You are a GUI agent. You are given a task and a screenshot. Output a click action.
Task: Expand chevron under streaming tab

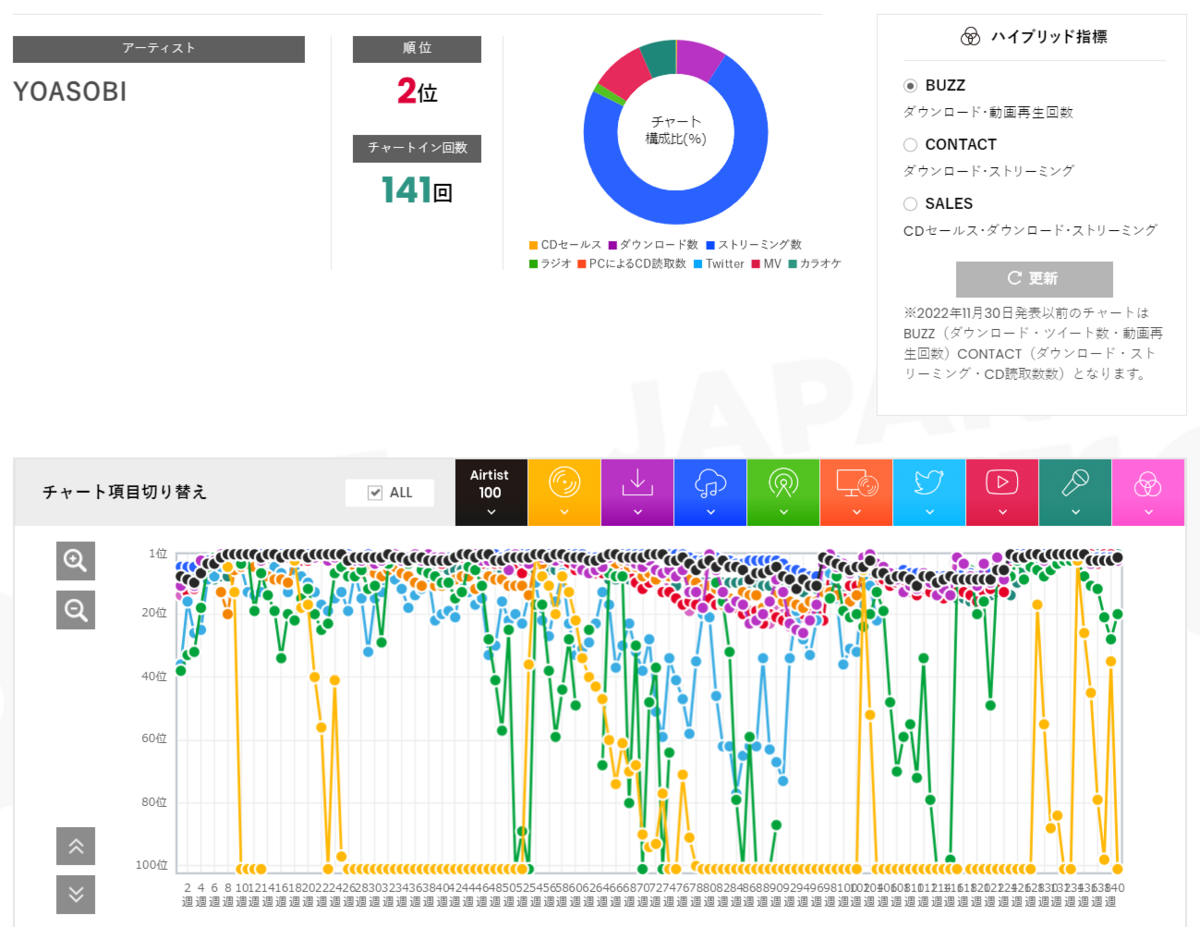710,512
